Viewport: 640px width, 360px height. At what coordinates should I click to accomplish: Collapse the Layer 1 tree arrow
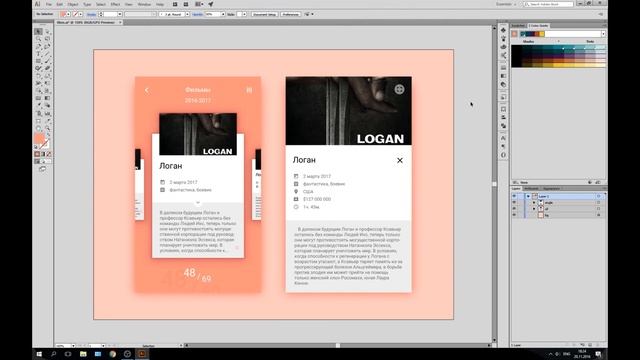(x=528, y=196)
